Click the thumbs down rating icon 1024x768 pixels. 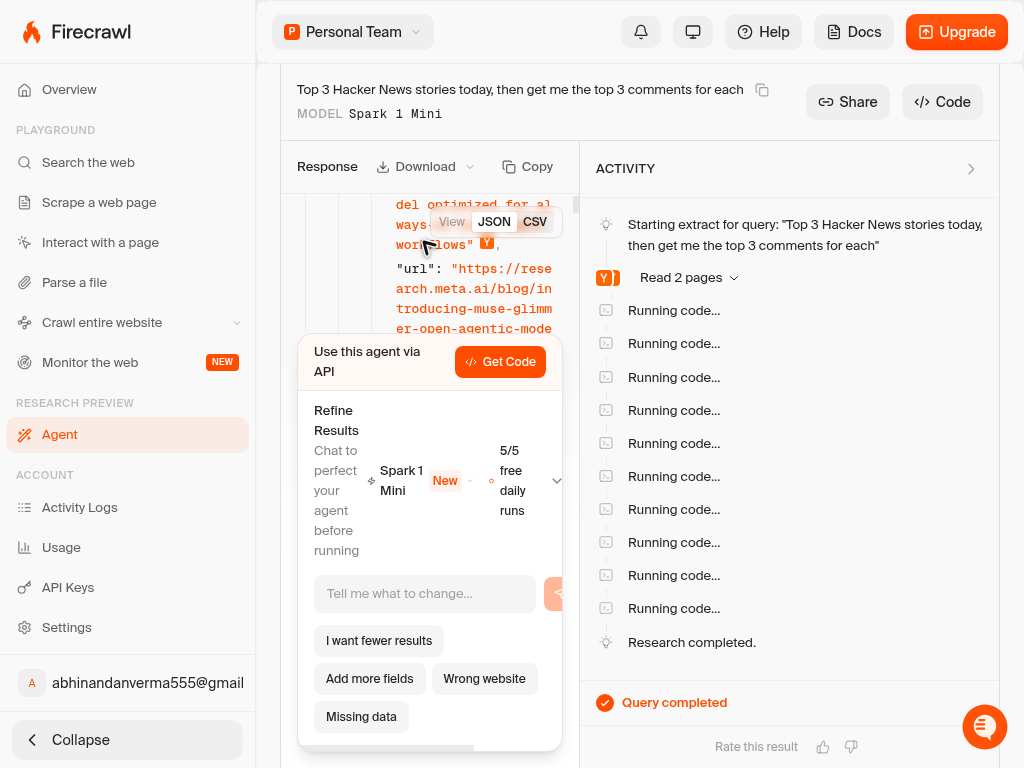click(x=851, y=746)
